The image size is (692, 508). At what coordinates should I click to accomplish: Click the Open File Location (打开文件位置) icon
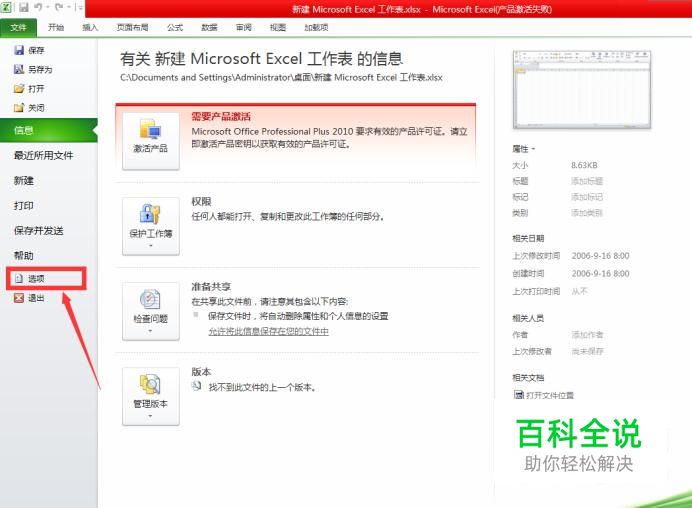pyautogui.click(x=519, y=395)
